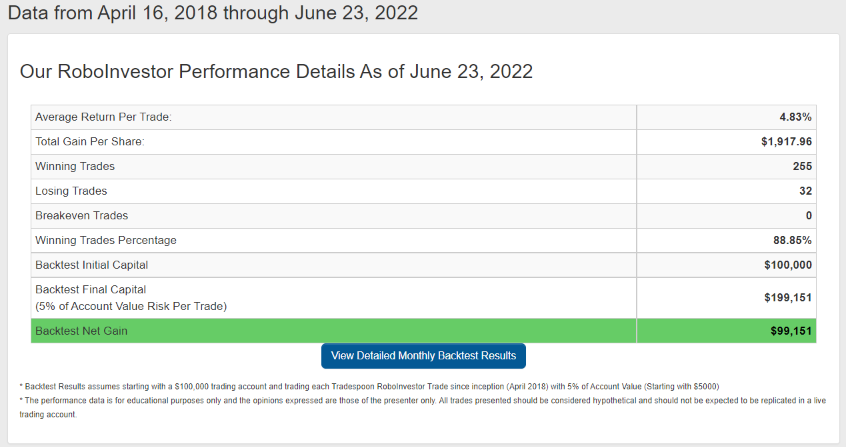Click the Winning Trades Percentage label
This screenshot has width=846, height=447.
click(x=106, y=240)
